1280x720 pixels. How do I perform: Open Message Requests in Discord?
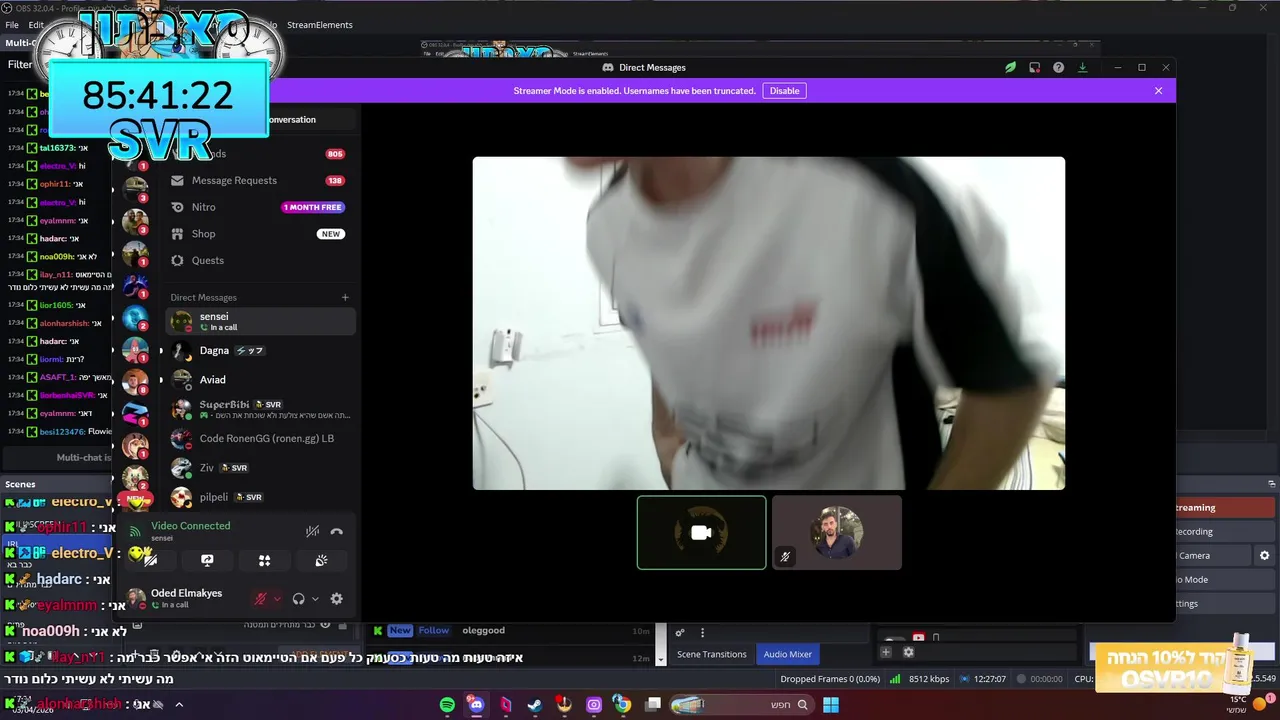[x=260, y=181]
